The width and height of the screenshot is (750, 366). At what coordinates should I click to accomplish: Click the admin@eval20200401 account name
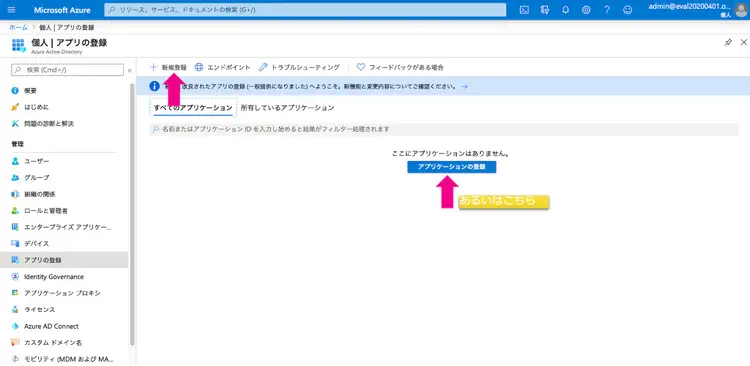pos(690,6)
